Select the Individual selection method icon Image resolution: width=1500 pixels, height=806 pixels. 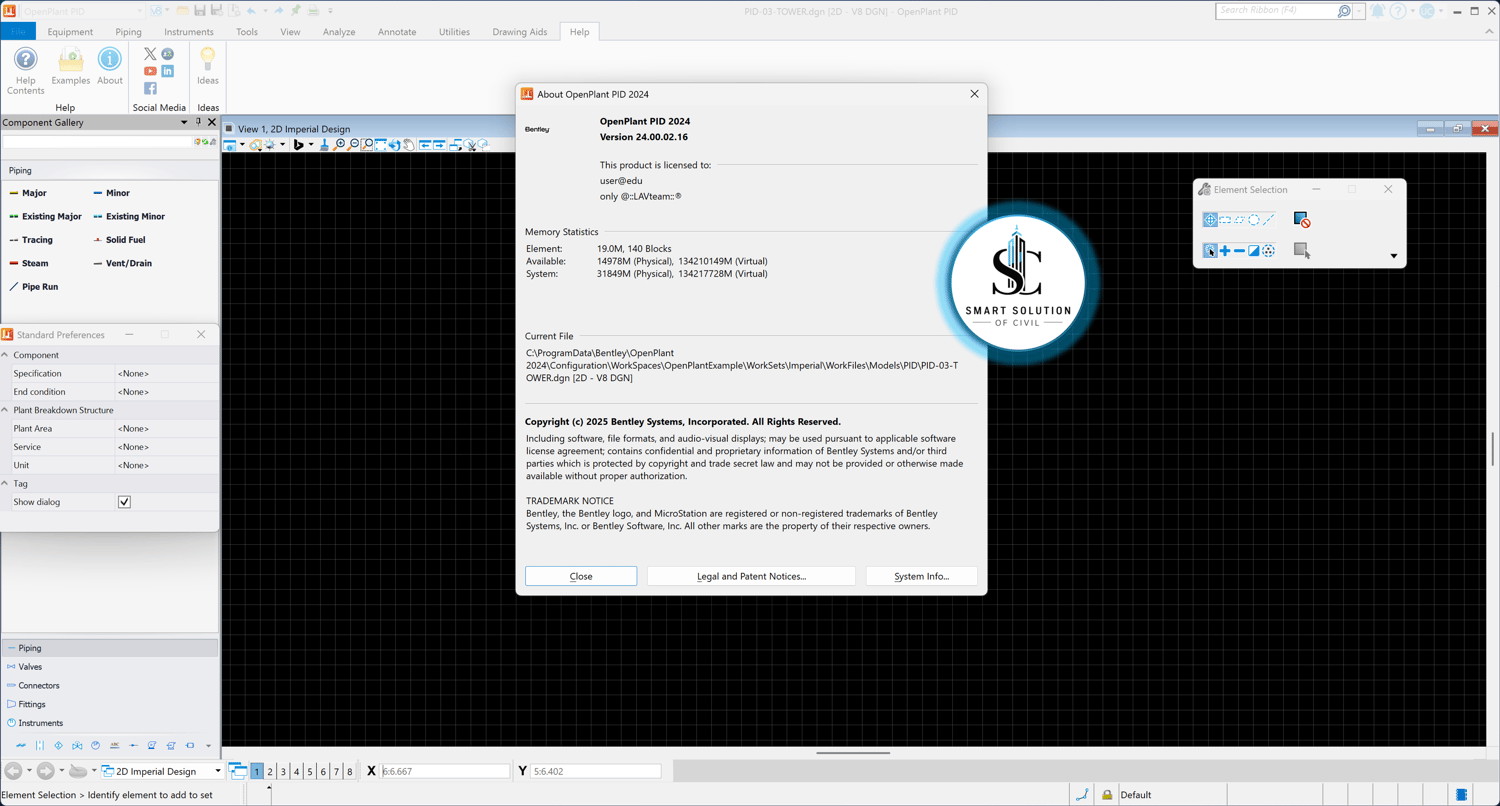click(1210, 220)
